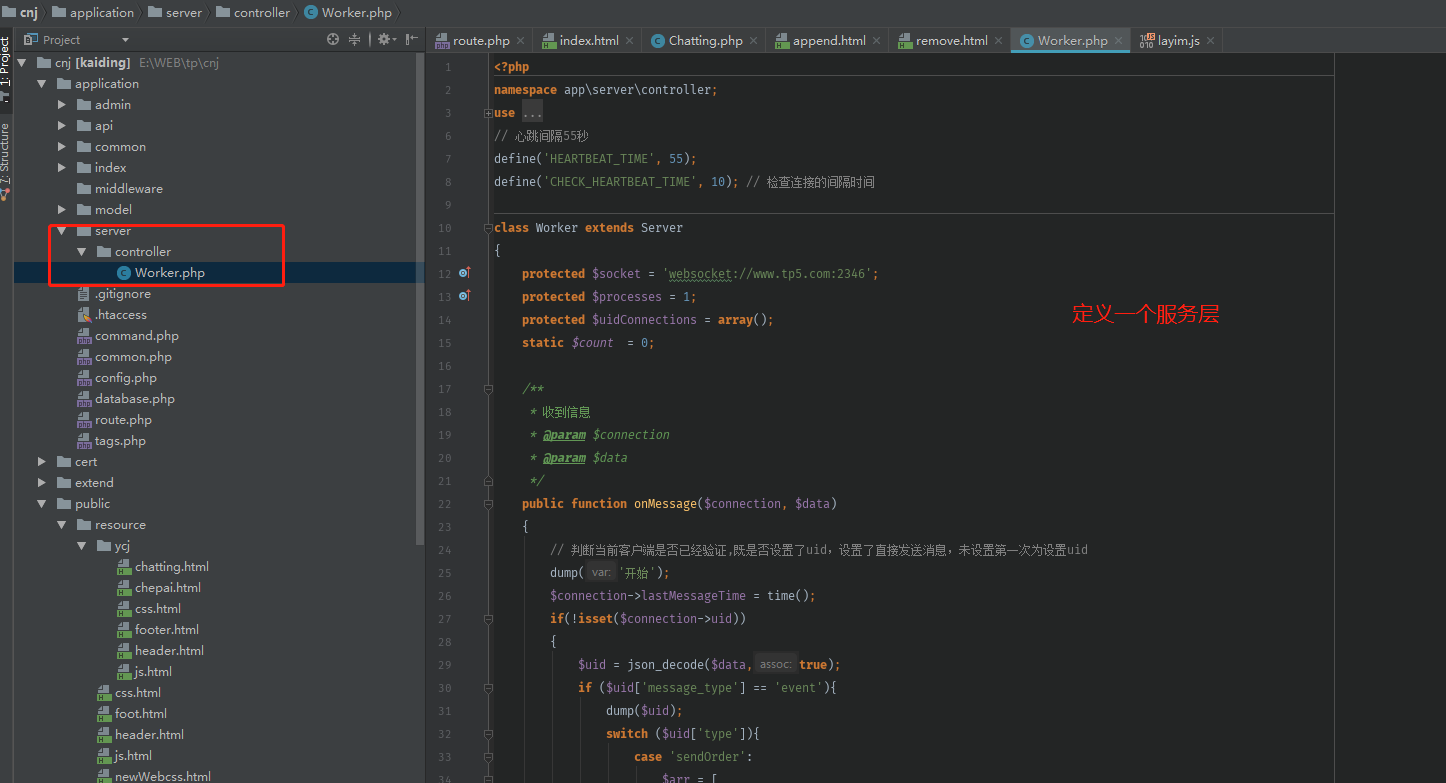The height and width of the screenshot is (783, 1446).
Task: Open the Project tool window side tab
Action: coord(6,69)
